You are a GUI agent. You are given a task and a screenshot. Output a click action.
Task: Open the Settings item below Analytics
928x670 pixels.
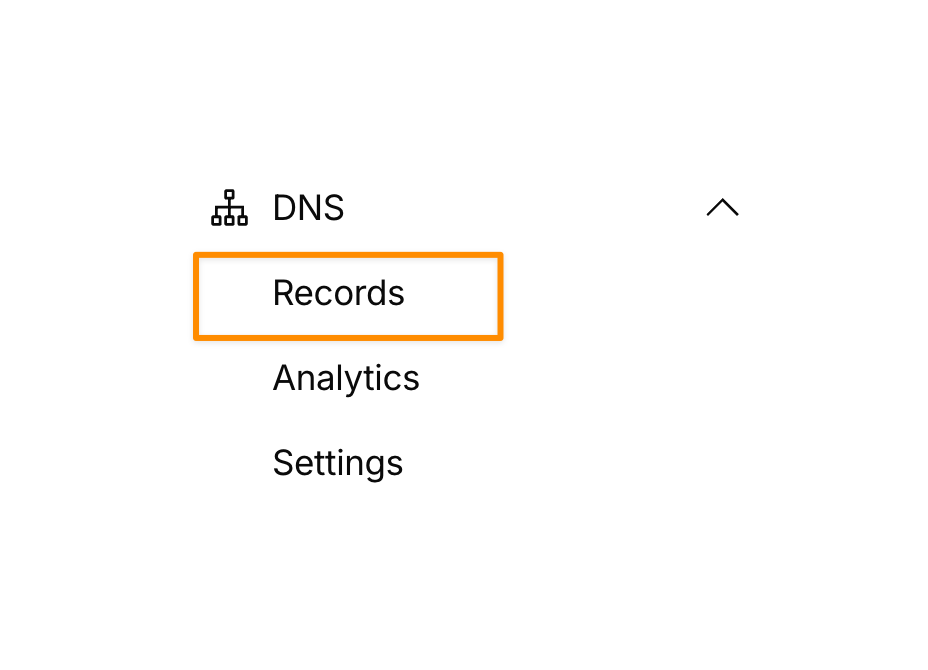[x=338, y=464]
